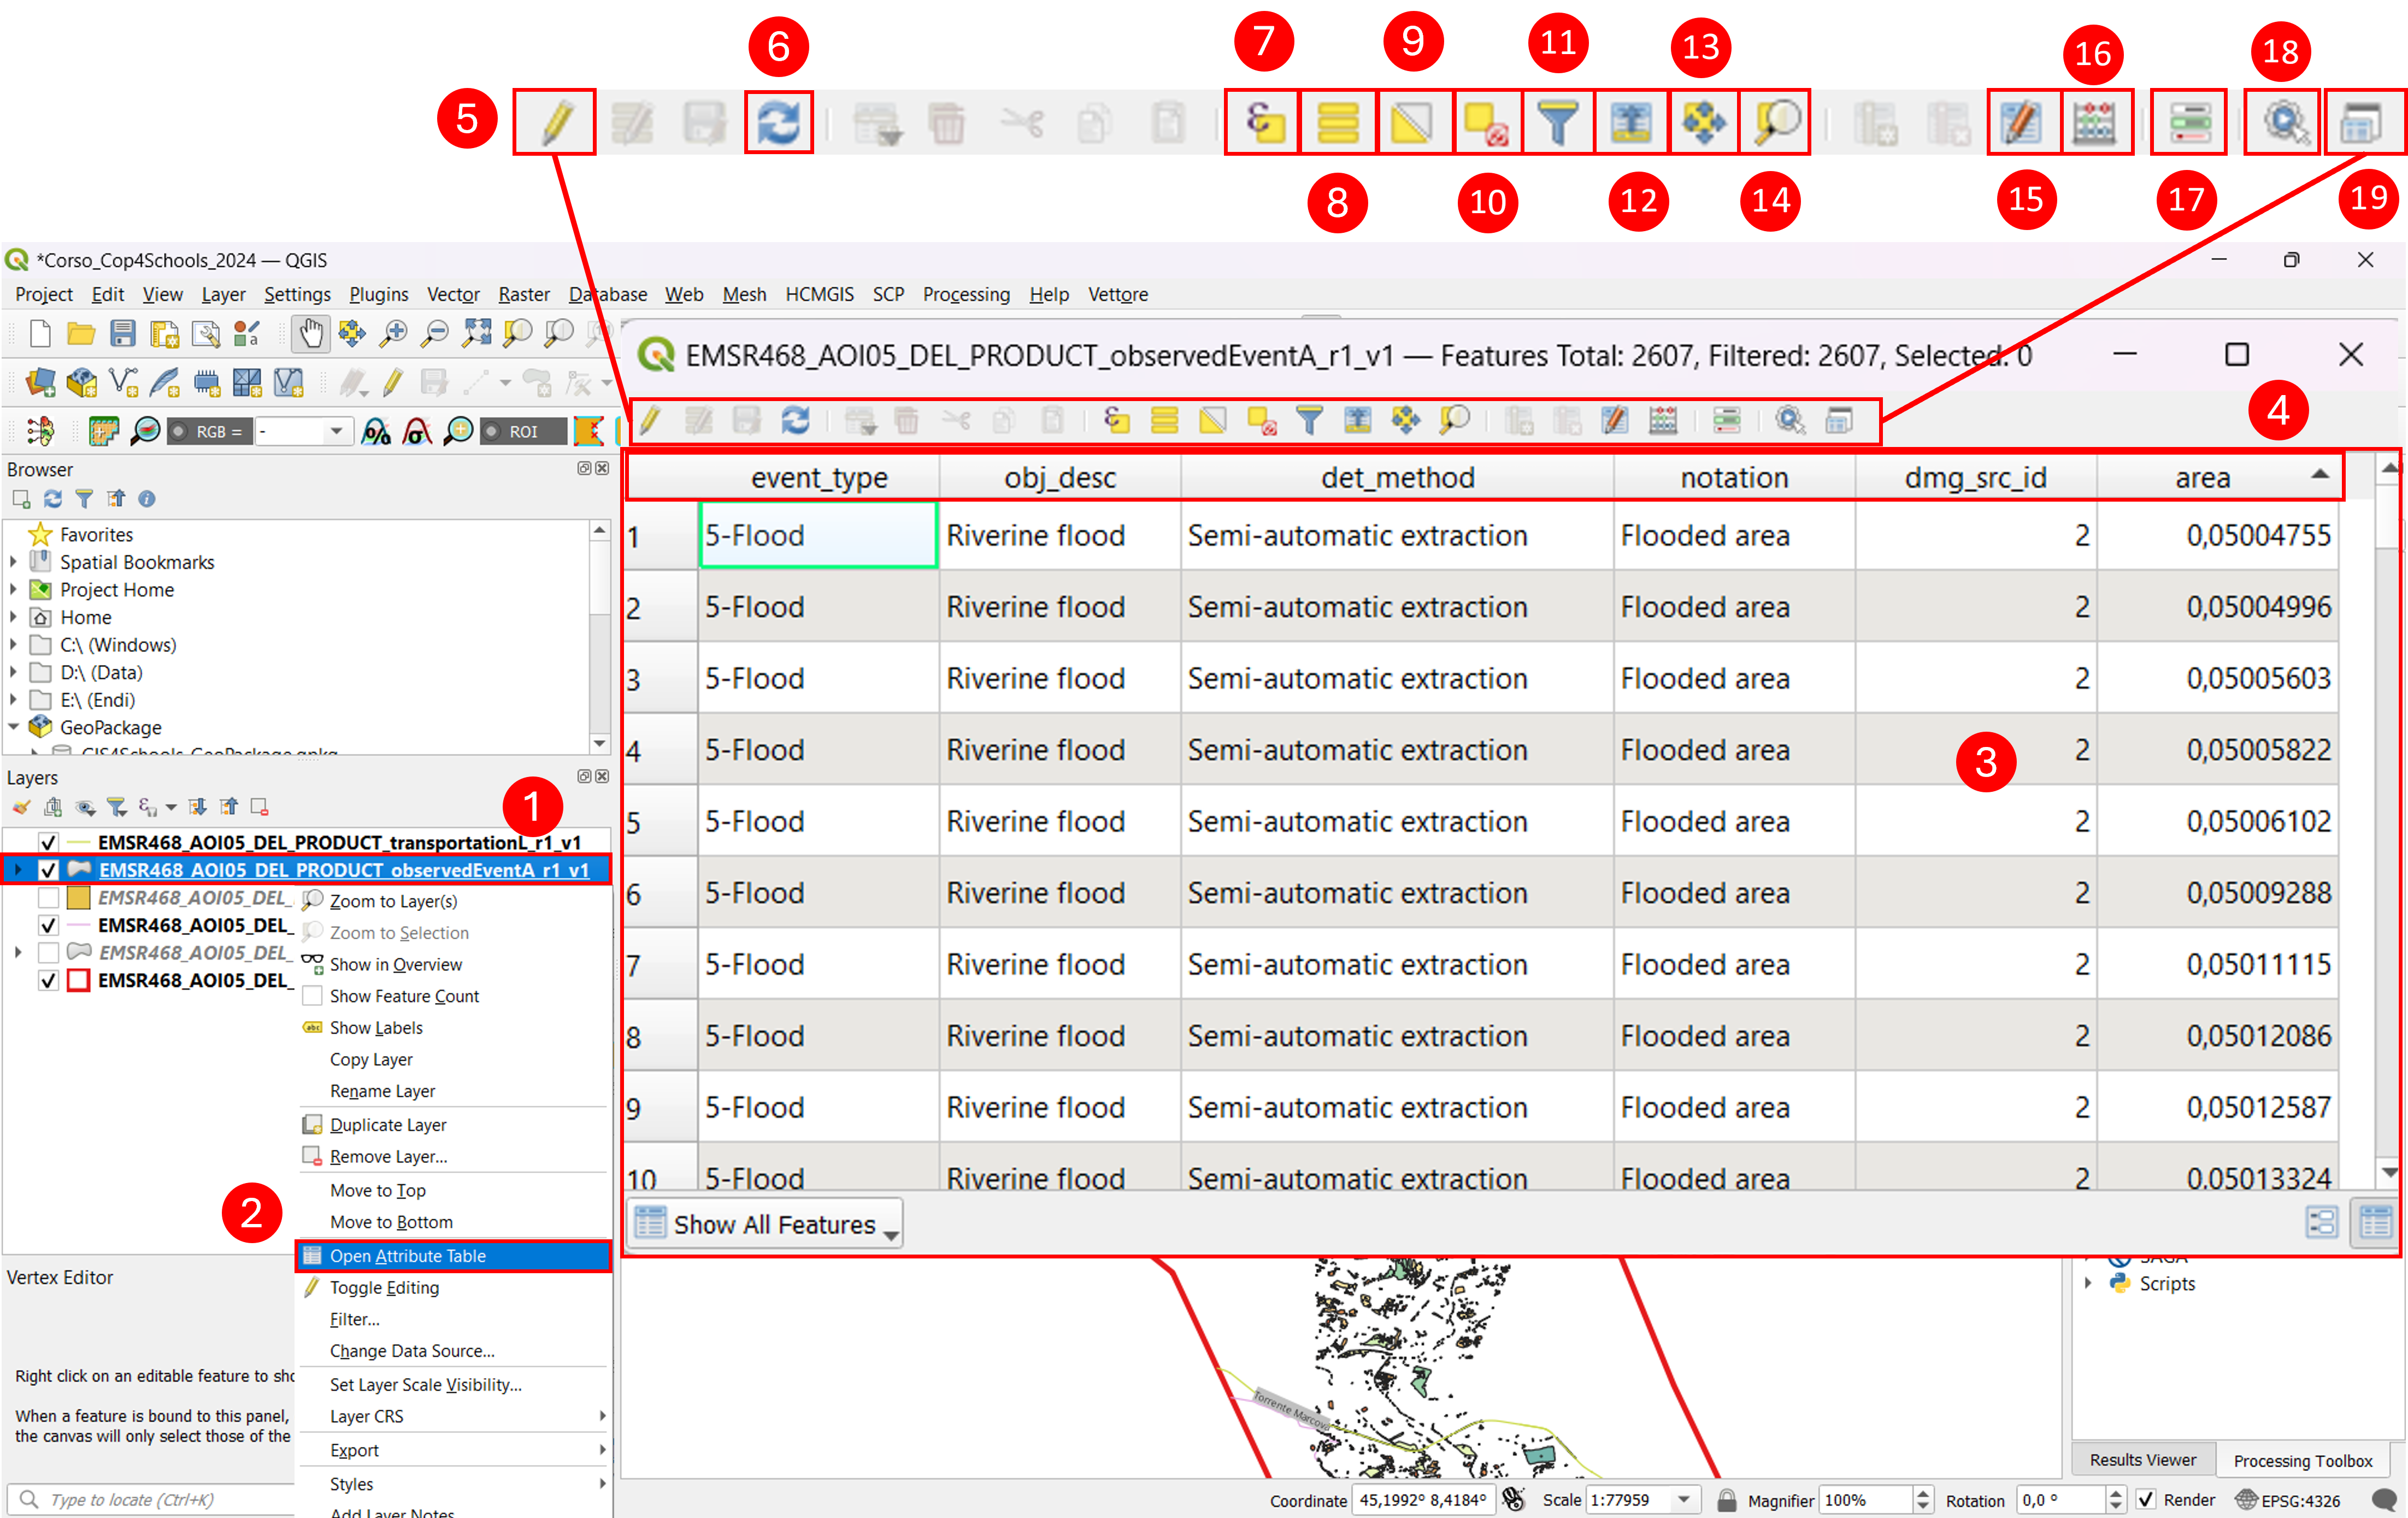Select all features in attribute table window toolbar
The width and height of the screenshot is (2408, 1518).
1164,420
